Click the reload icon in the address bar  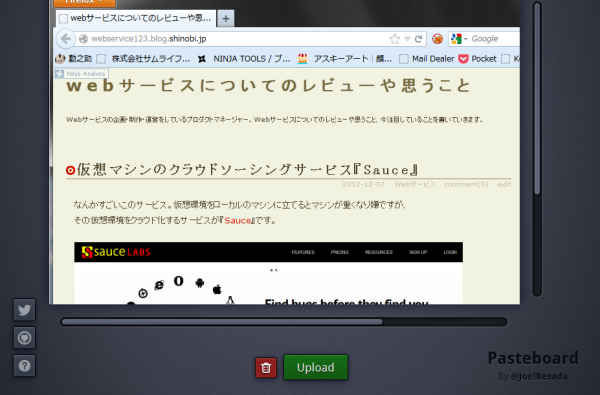(419, 39)
